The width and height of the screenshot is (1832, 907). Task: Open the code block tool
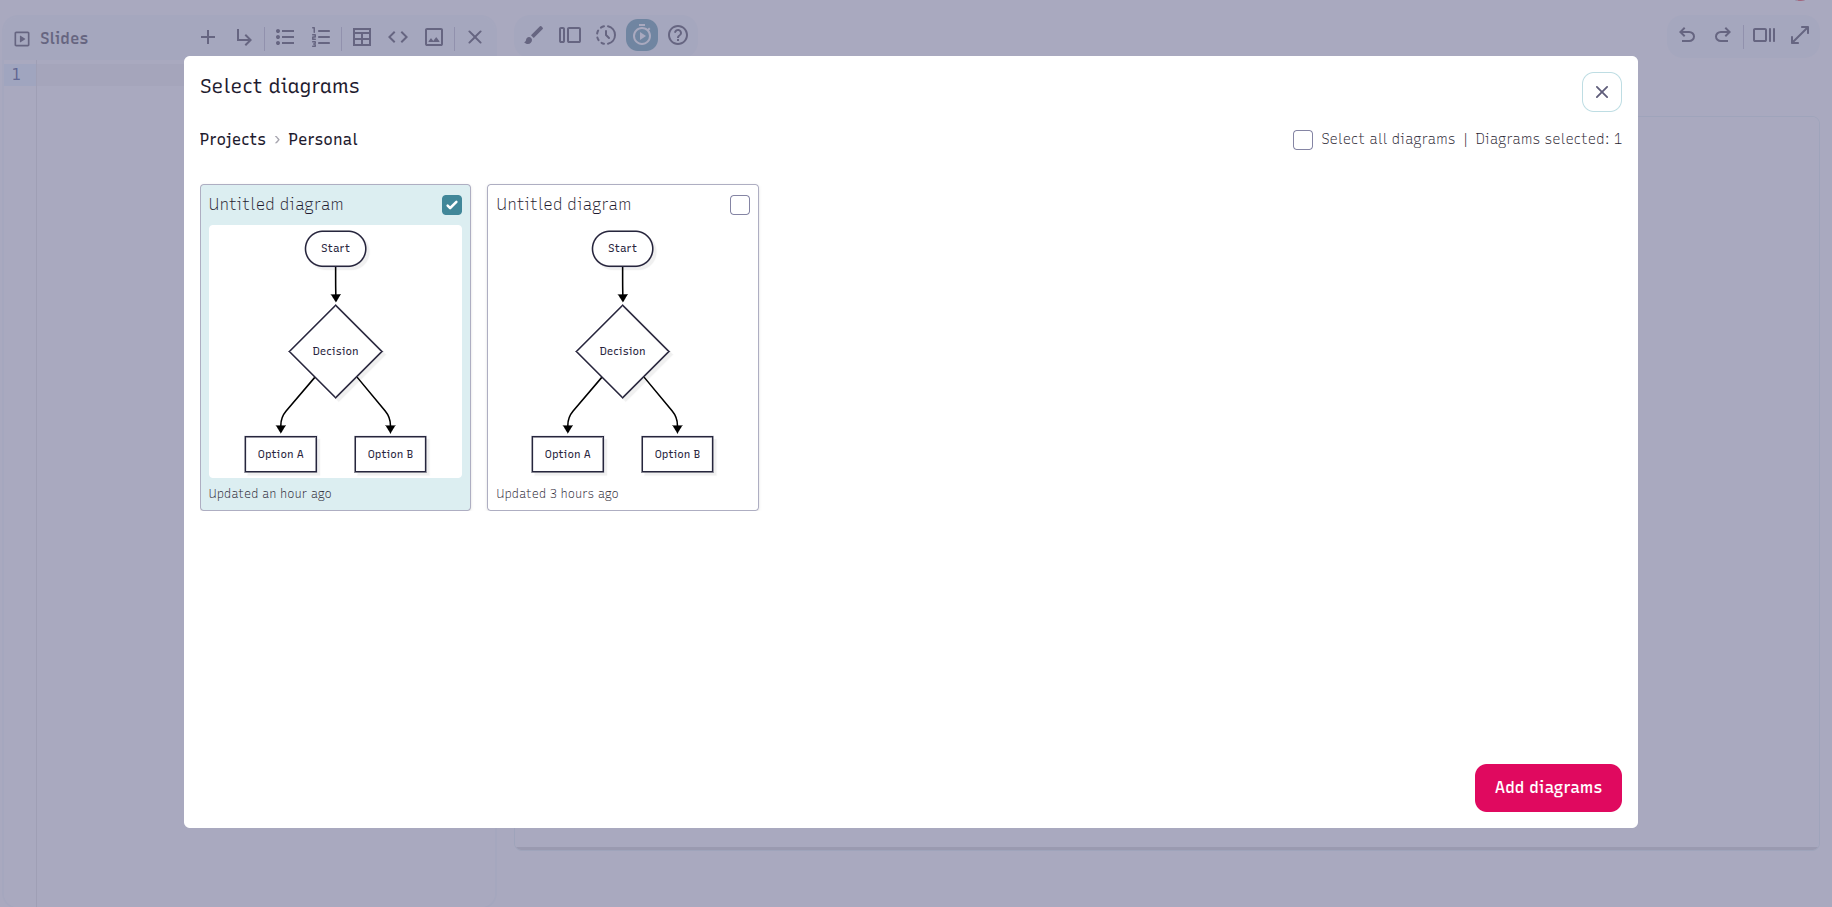[398, 36]
